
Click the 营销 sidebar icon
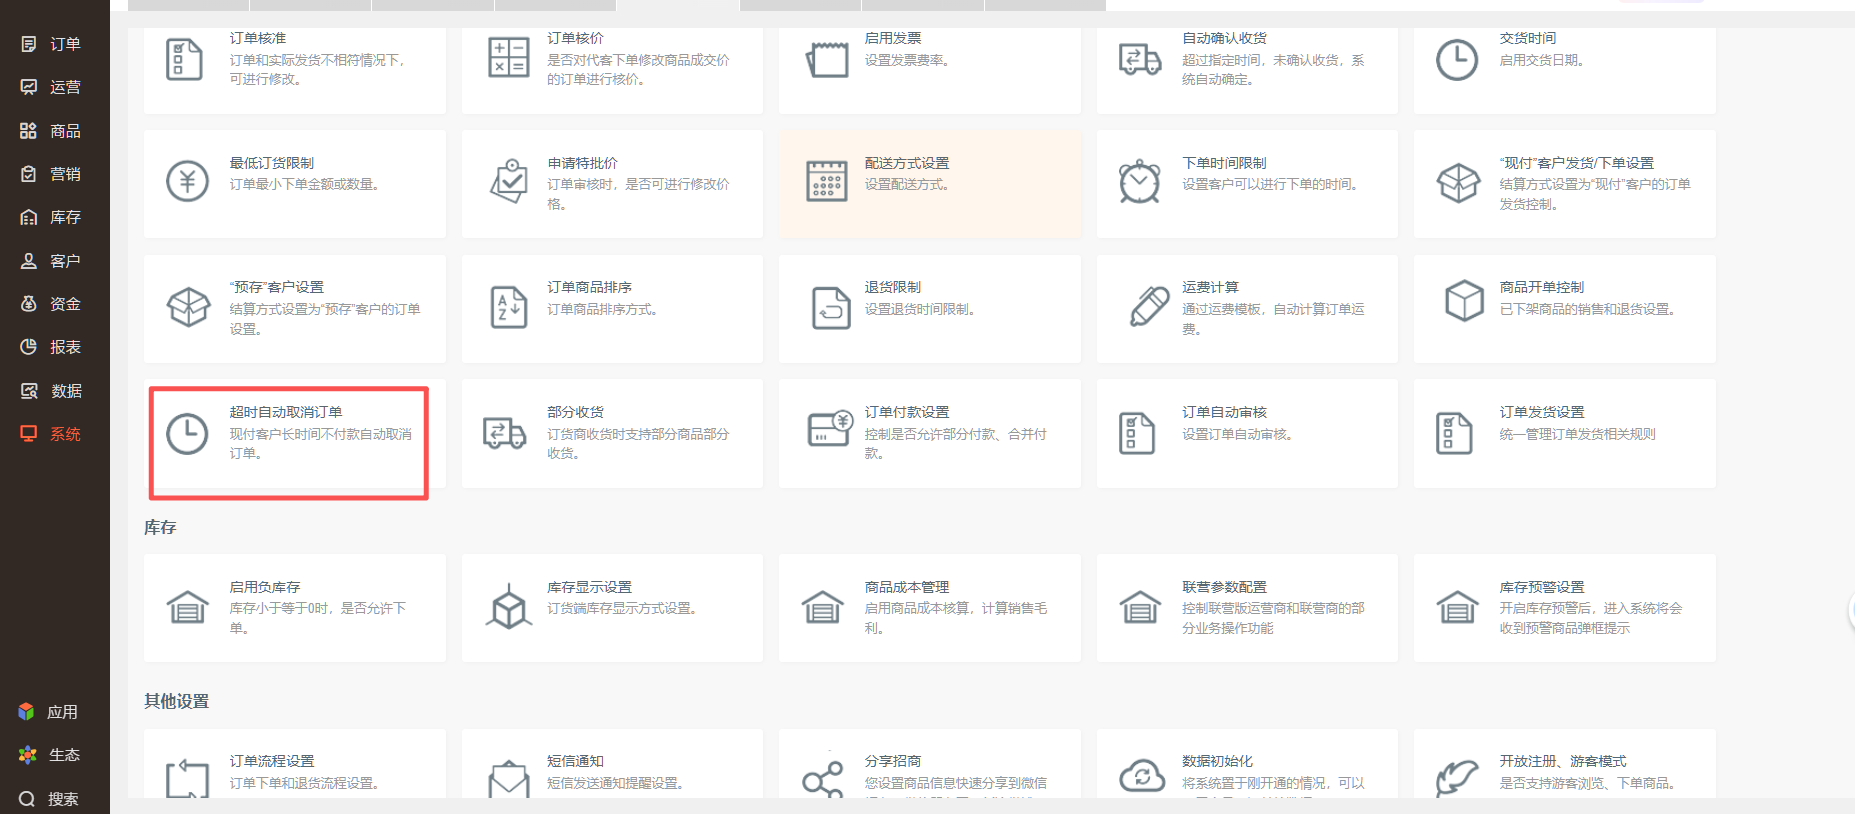pyautogui.click(x=29, y=174)
